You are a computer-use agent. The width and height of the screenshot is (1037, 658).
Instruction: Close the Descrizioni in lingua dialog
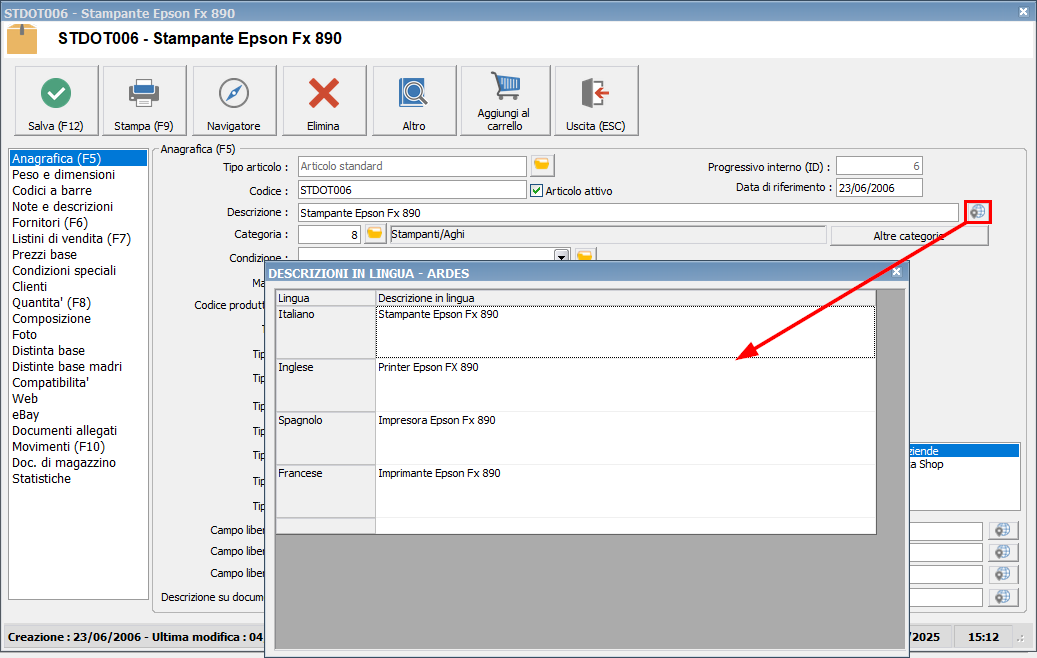point(896,272)
